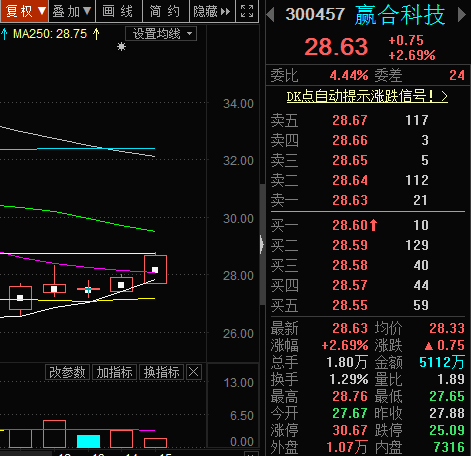The image size is (471, 456).
Task: Click the 跌停 price 25.09
Action: [447, 430]
